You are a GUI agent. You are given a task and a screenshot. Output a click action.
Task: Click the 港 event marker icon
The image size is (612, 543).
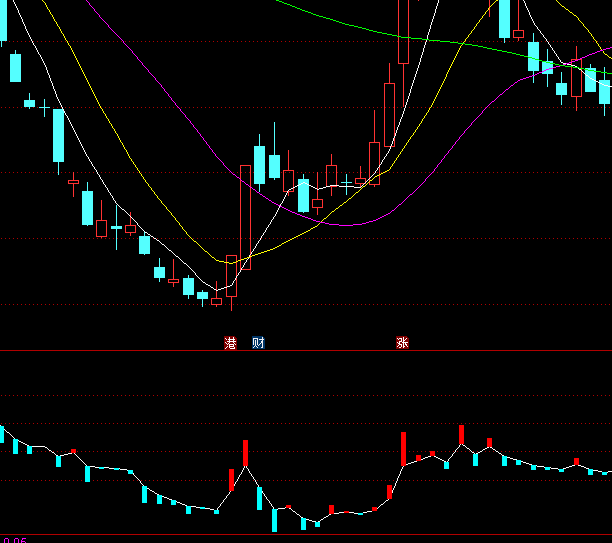point(231,343)
